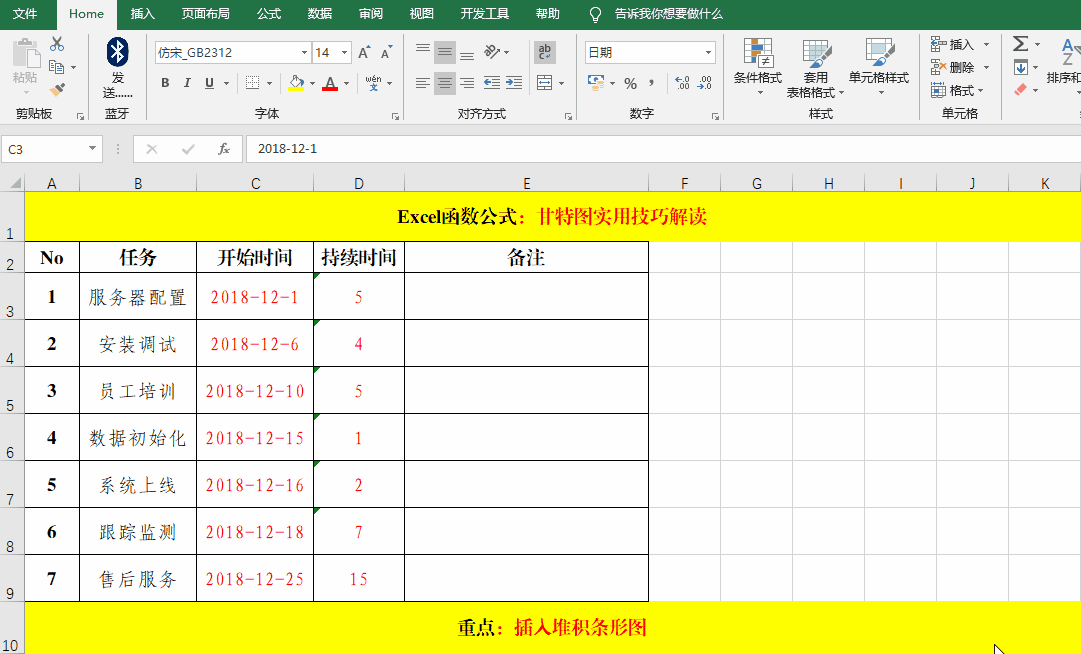Open the Name Box dropdown arrow
Screen dimensions: 1081x654
coord(94,149)
